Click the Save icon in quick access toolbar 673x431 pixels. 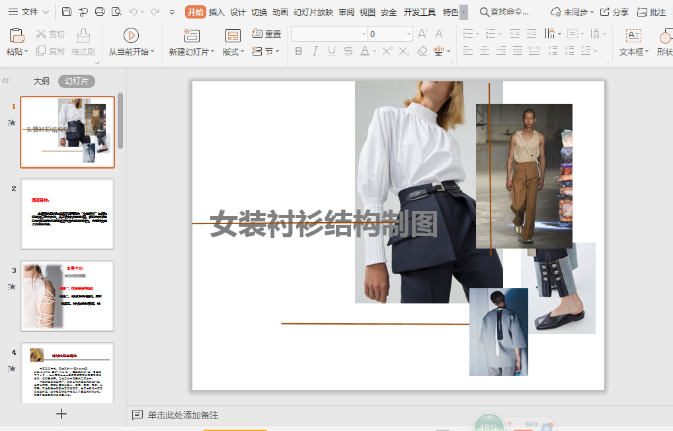pos(66,12)
